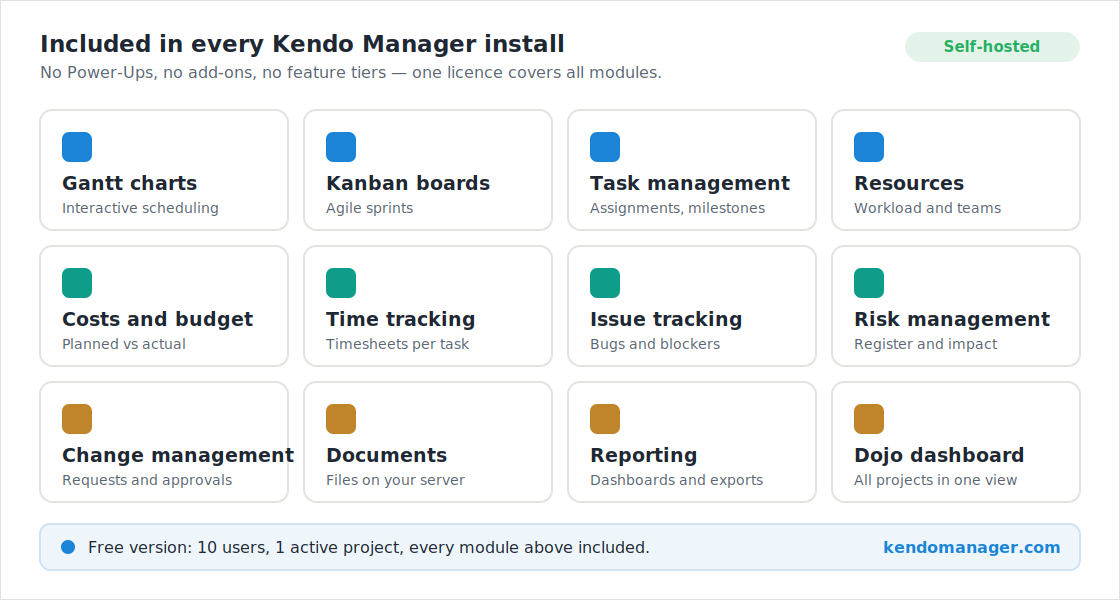The width and height of the screenshot is (1120, 600).
Task: Click the 'Assignments, milestones' description
Action: point(677,208)
